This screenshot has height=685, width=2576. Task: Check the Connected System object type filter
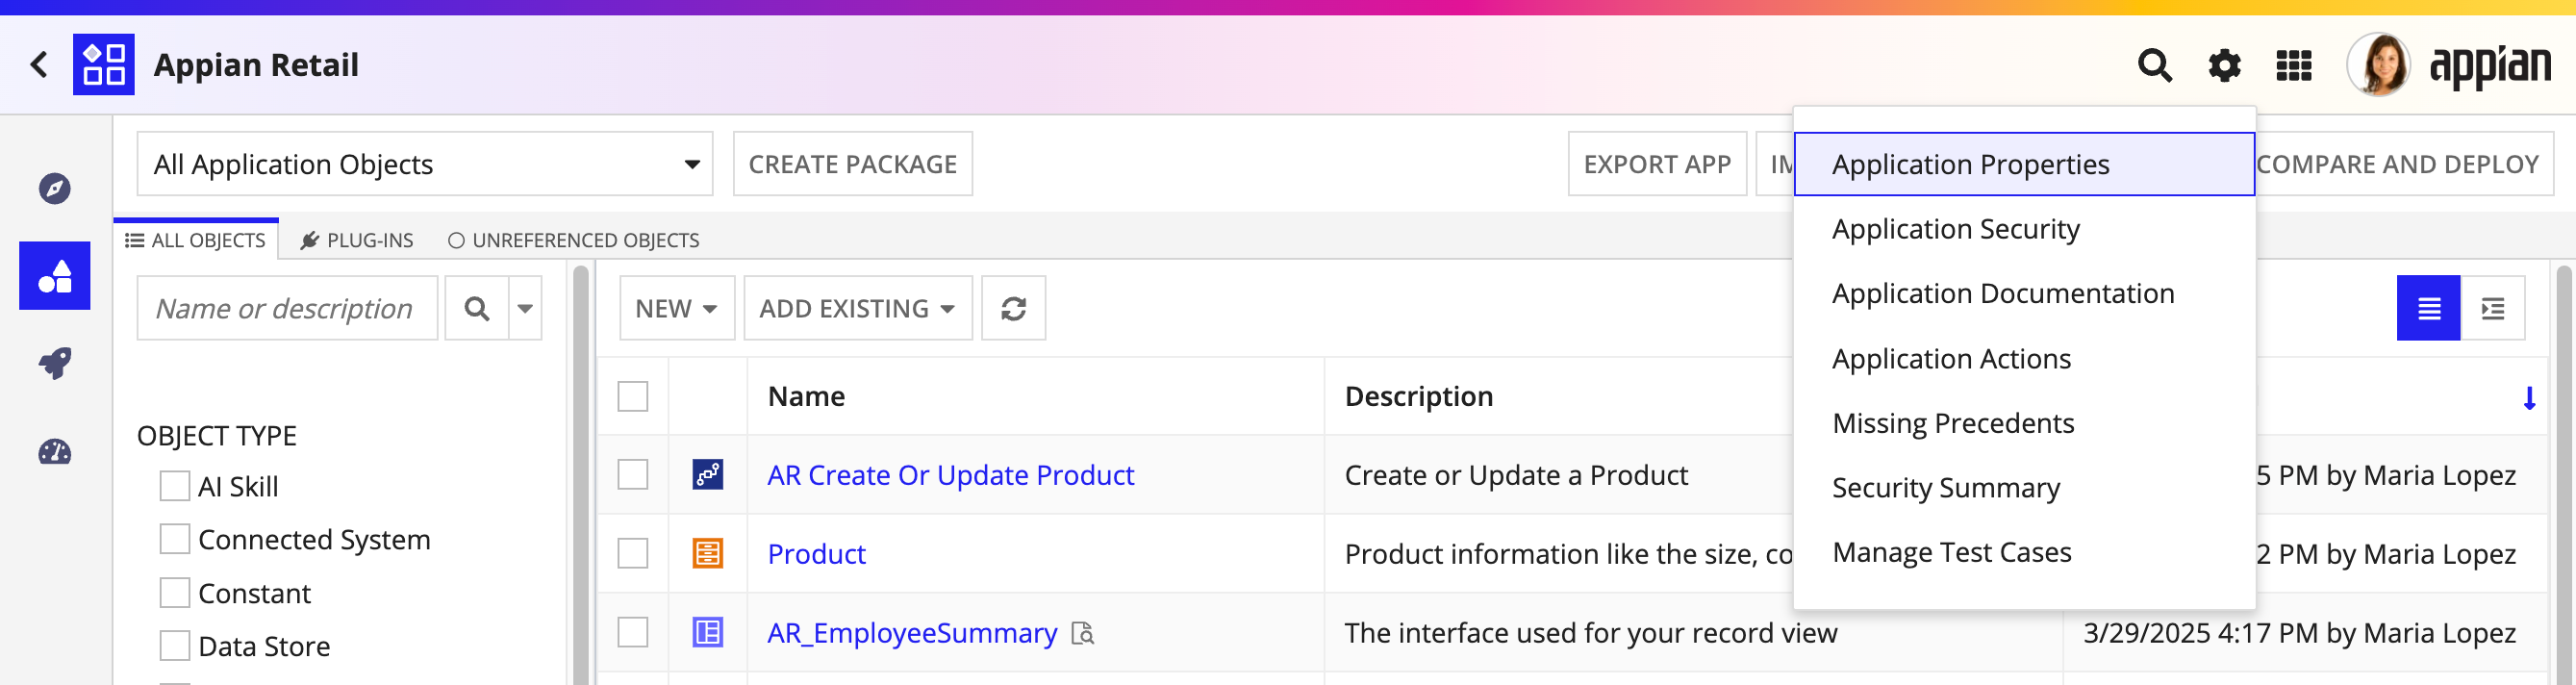click(x=175, y=539)
